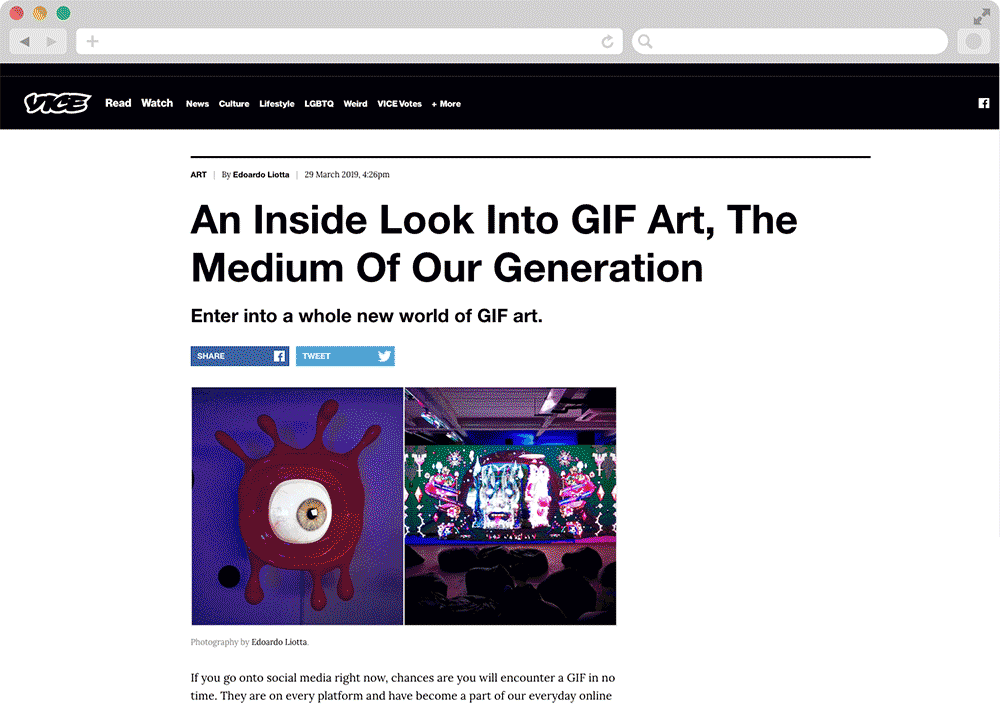Select the News menu item

pyautogui.click(x=197, y=104)
